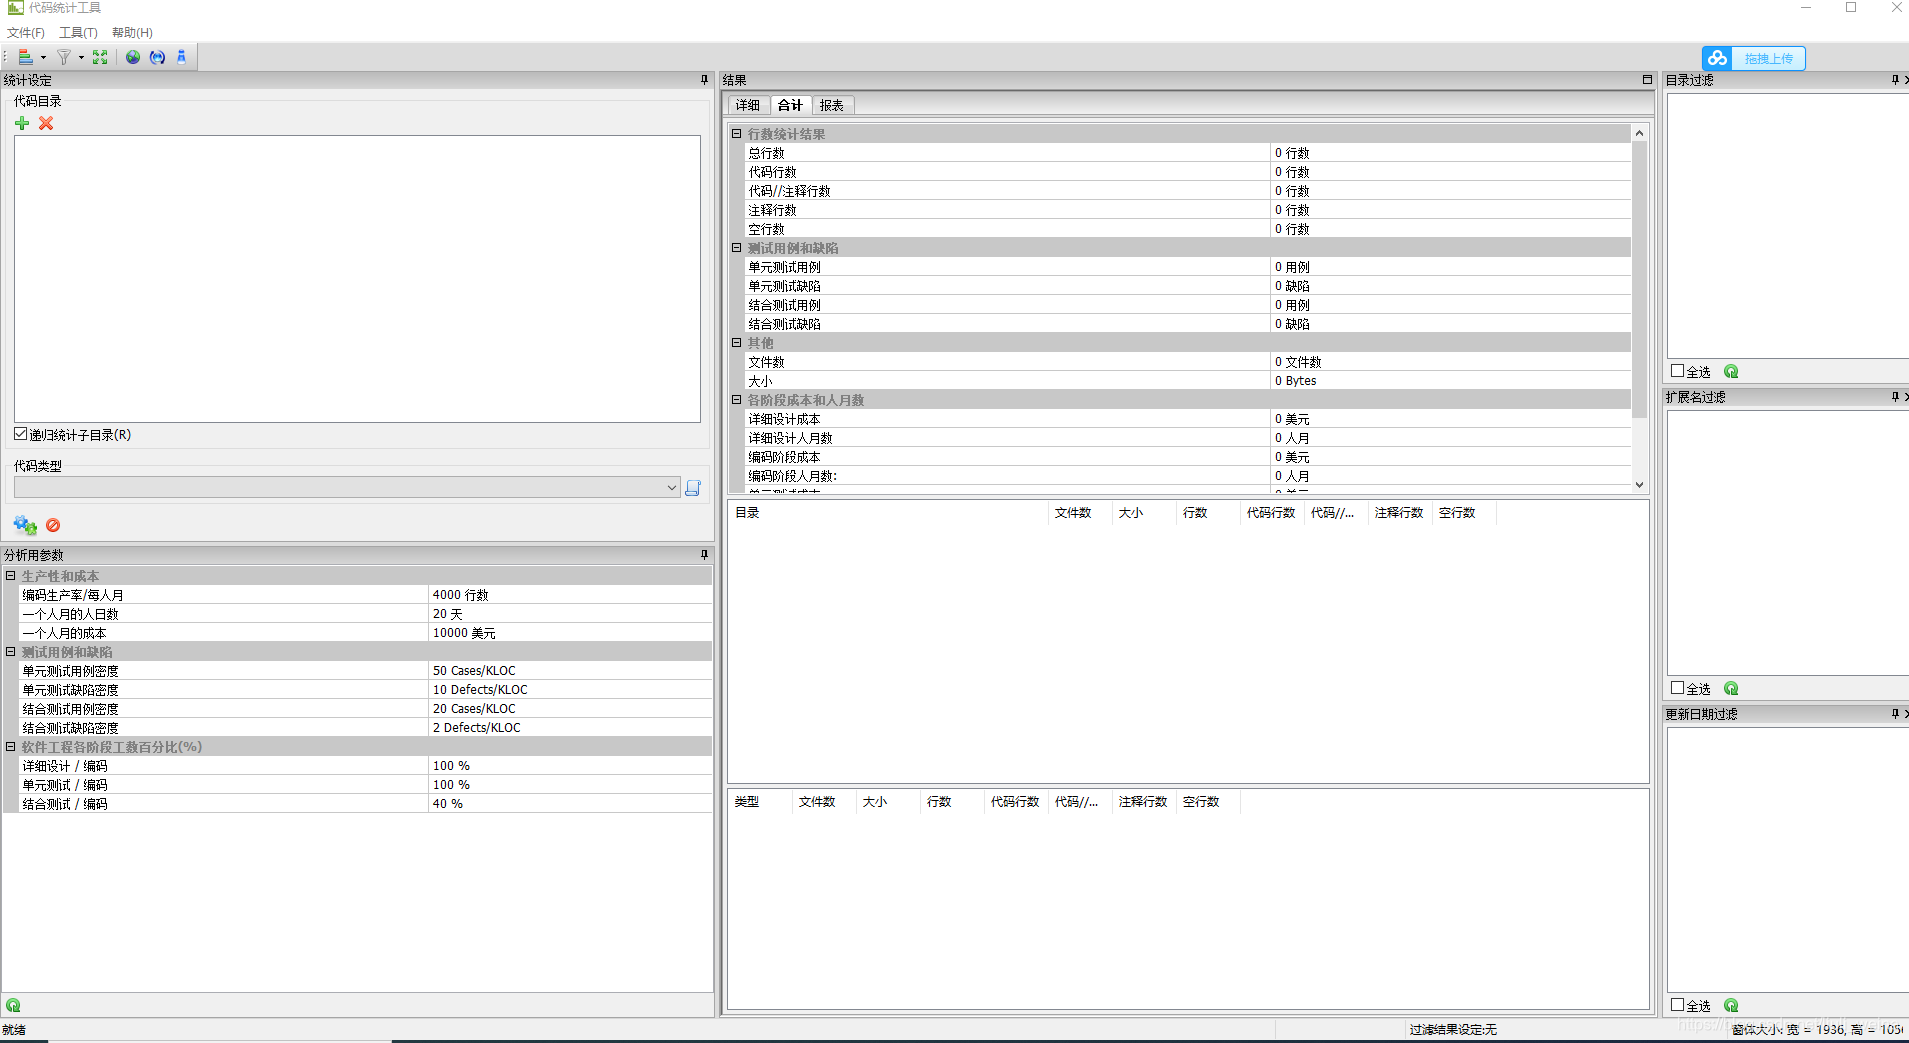This screenshot has width=1909, height=1043.
Task: Collapse the 其他 results group
Action: pyautogui.click(x=737, y=342)
